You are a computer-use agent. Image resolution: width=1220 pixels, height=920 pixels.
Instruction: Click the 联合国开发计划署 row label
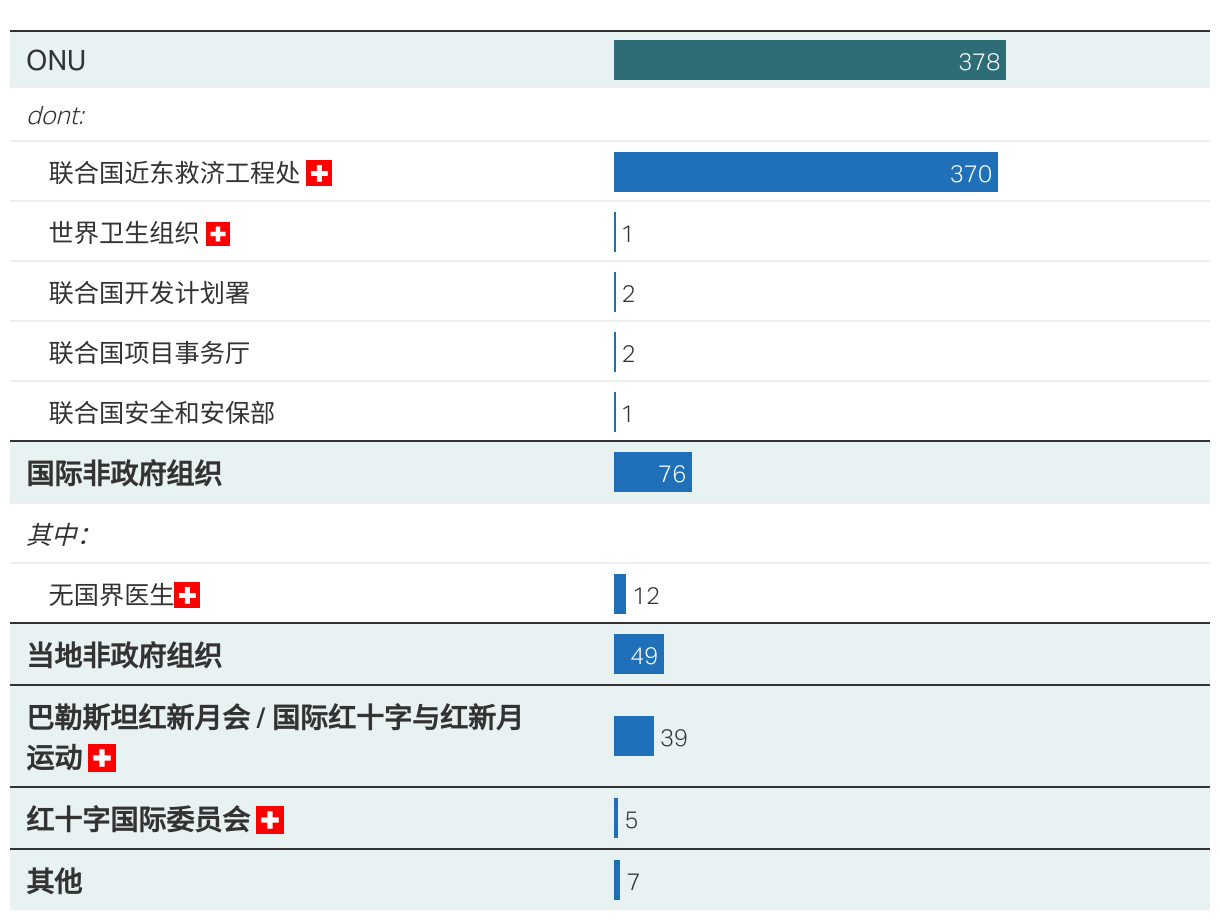click(x=149, y=293)
